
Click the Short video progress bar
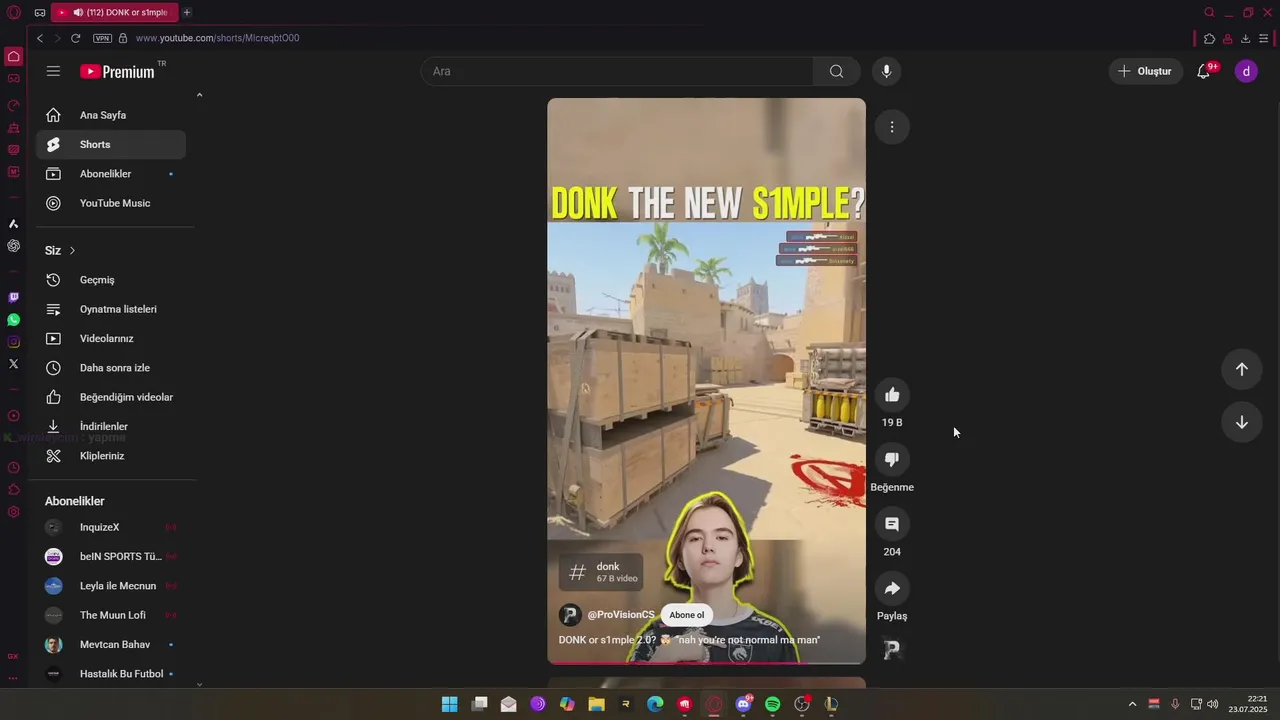tap(706, 662)
